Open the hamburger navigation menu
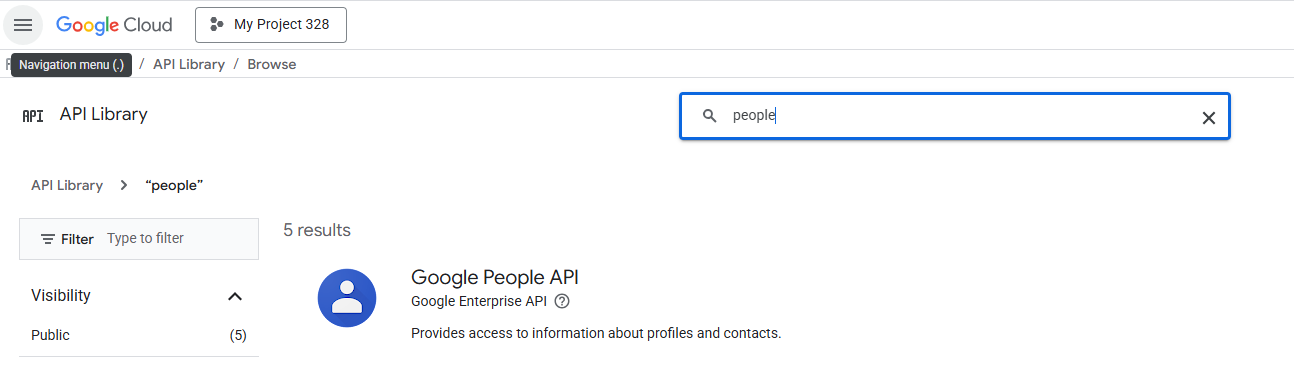The width and height of the screenshot is (1294, 368). point(23,25)
